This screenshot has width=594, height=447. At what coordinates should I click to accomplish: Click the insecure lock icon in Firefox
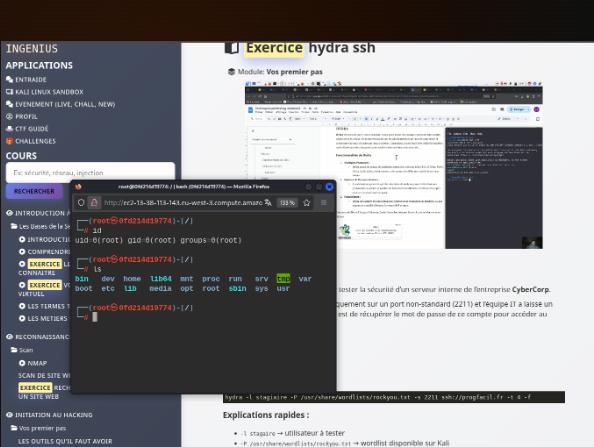[x=94, y=203]
